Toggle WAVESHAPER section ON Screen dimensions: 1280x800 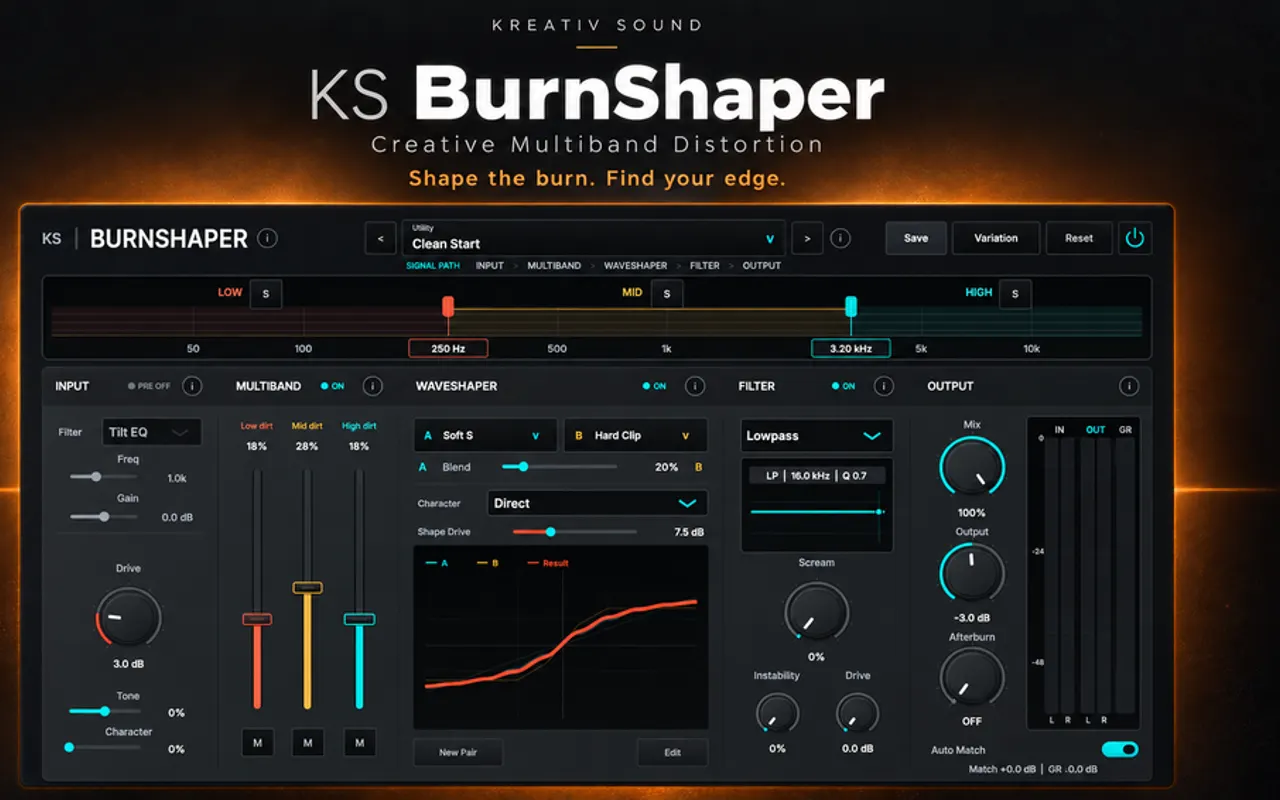pyautogui.click(x=654, y=386)
